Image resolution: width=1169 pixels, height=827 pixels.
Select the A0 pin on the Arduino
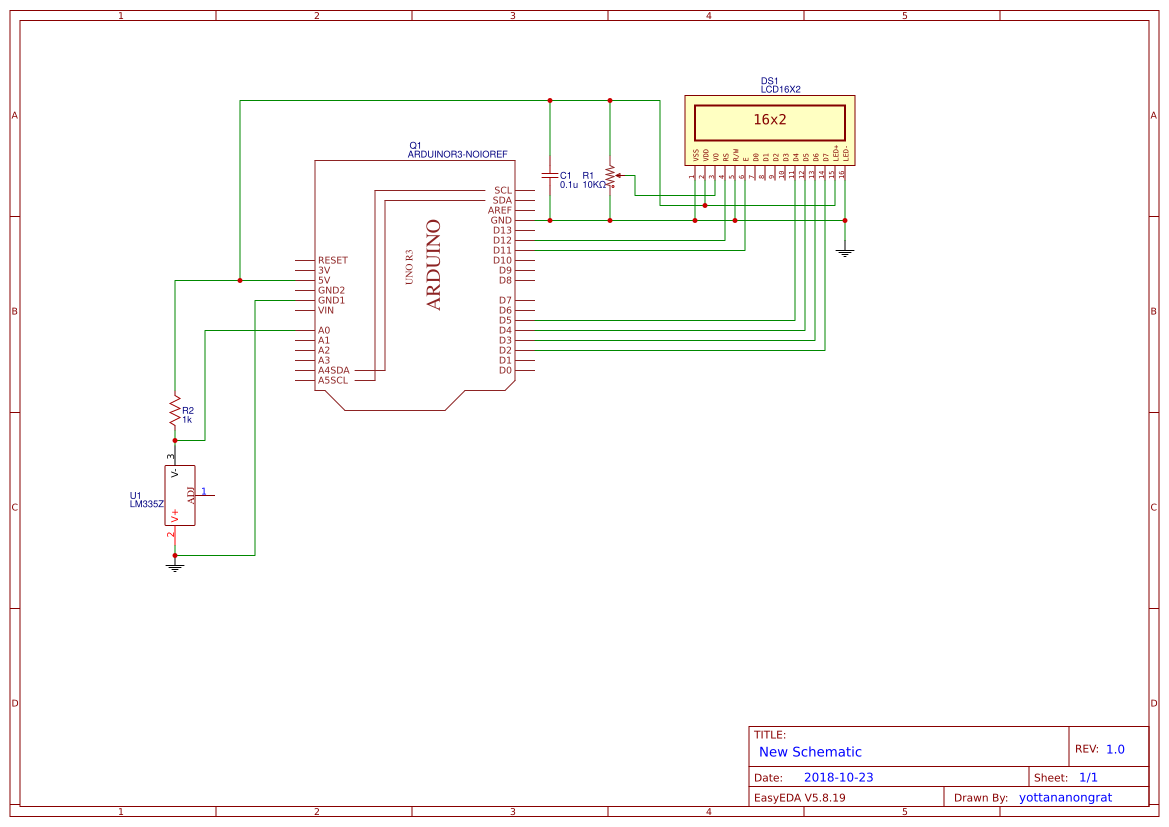(323, 330)
